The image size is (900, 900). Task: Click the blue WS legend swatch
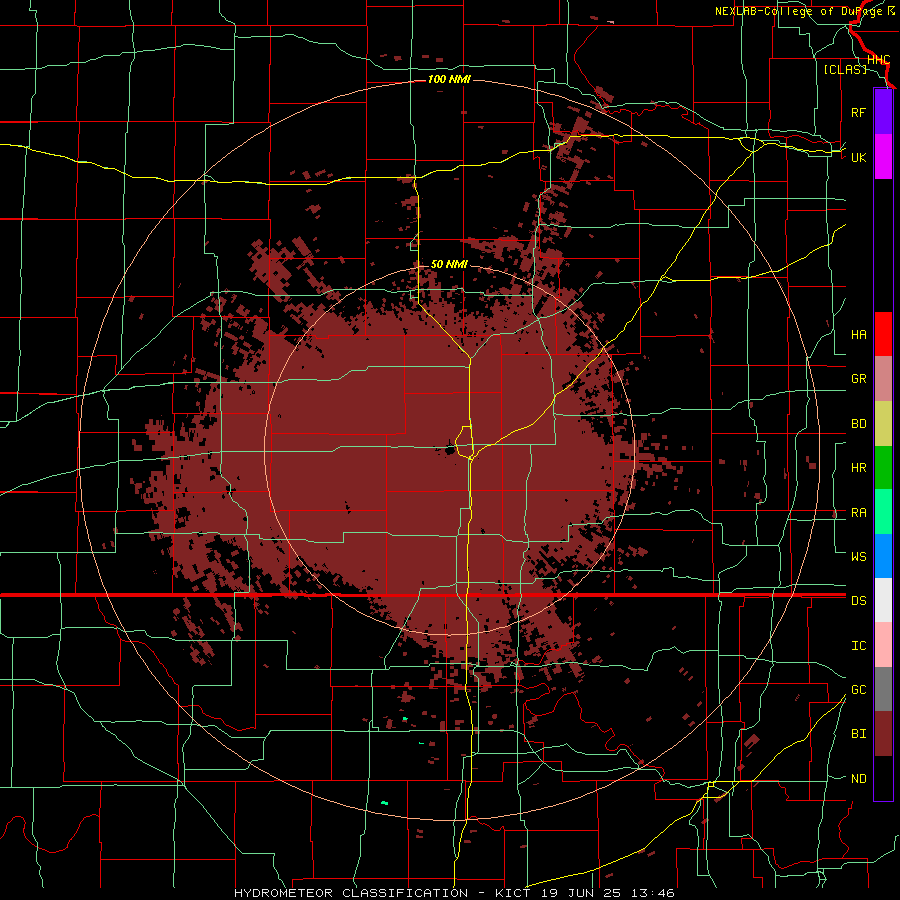point(883,556)
